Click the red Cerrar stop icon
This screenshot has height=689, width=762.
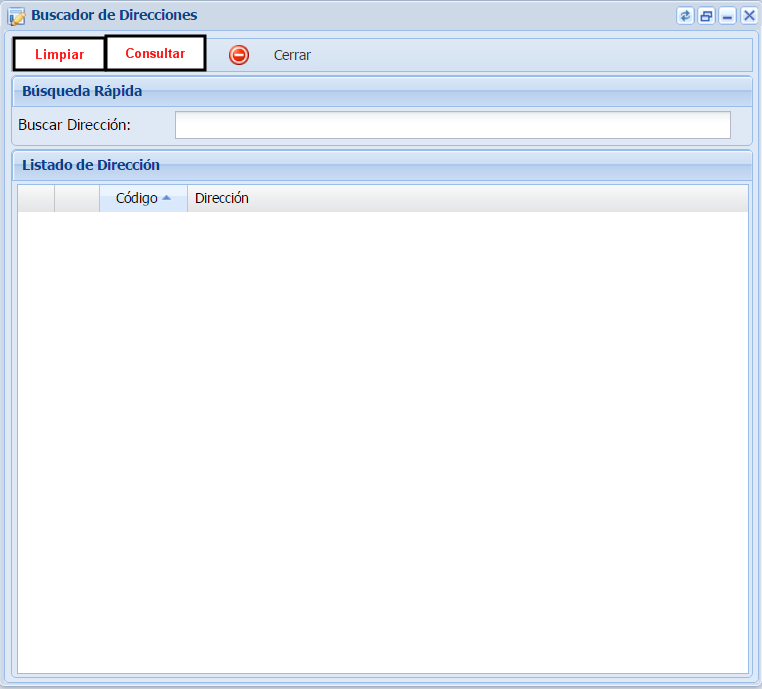point(239,55)
